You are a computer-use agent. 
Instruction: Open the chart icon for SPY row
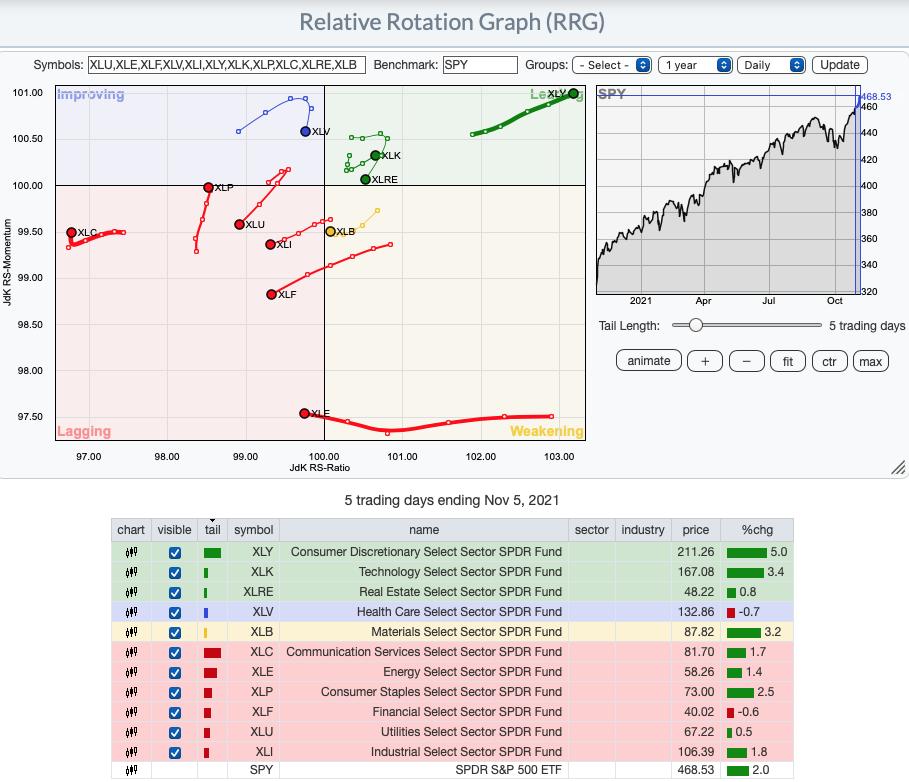coord(132,770)
